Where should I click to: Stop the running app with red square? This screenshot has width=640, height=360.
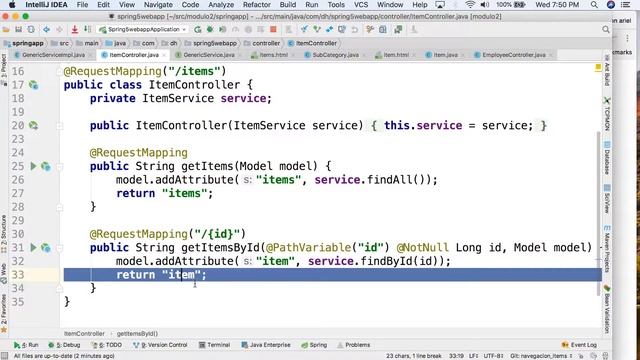(x=273, y=29)
